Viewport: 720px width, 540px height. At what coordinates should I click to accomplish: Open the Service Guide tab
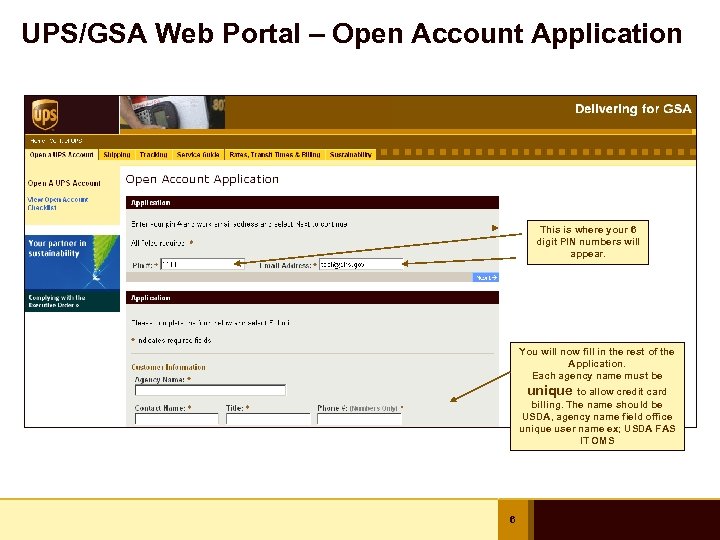pyautogui.click(x=198, y=155)
